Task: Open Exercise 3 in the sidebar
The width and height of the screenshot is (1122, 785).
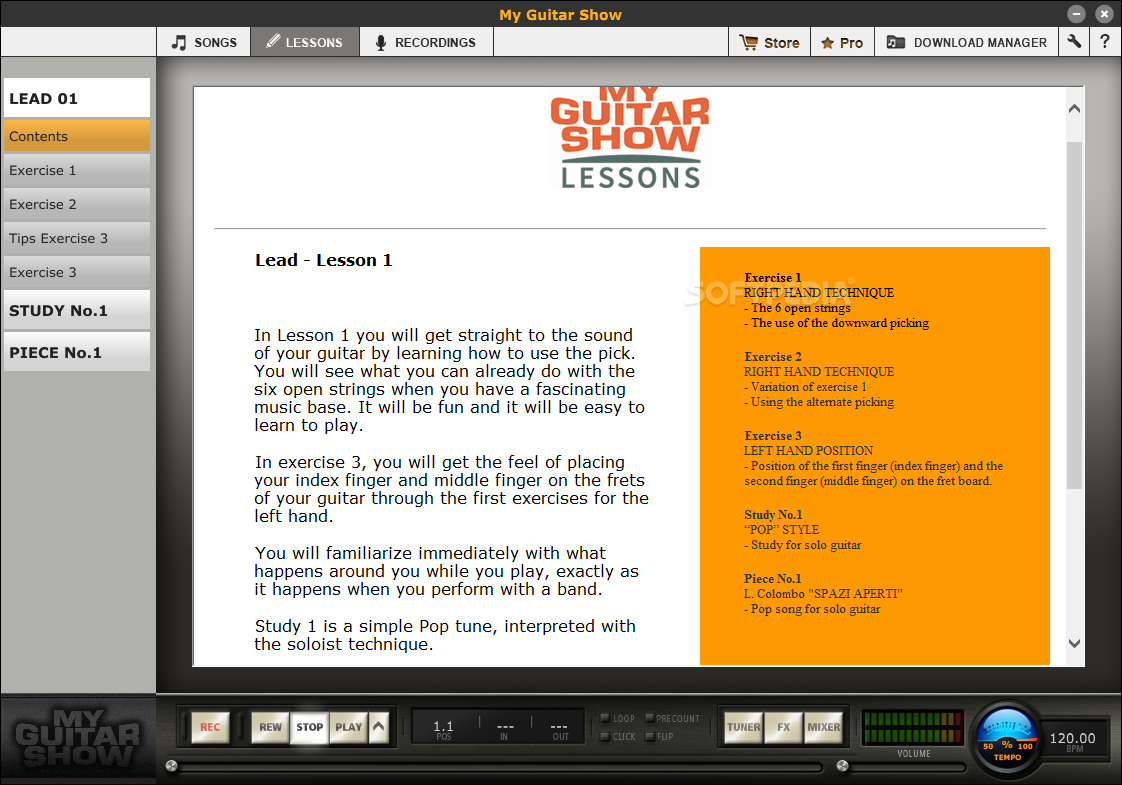Action: [77, 272]
